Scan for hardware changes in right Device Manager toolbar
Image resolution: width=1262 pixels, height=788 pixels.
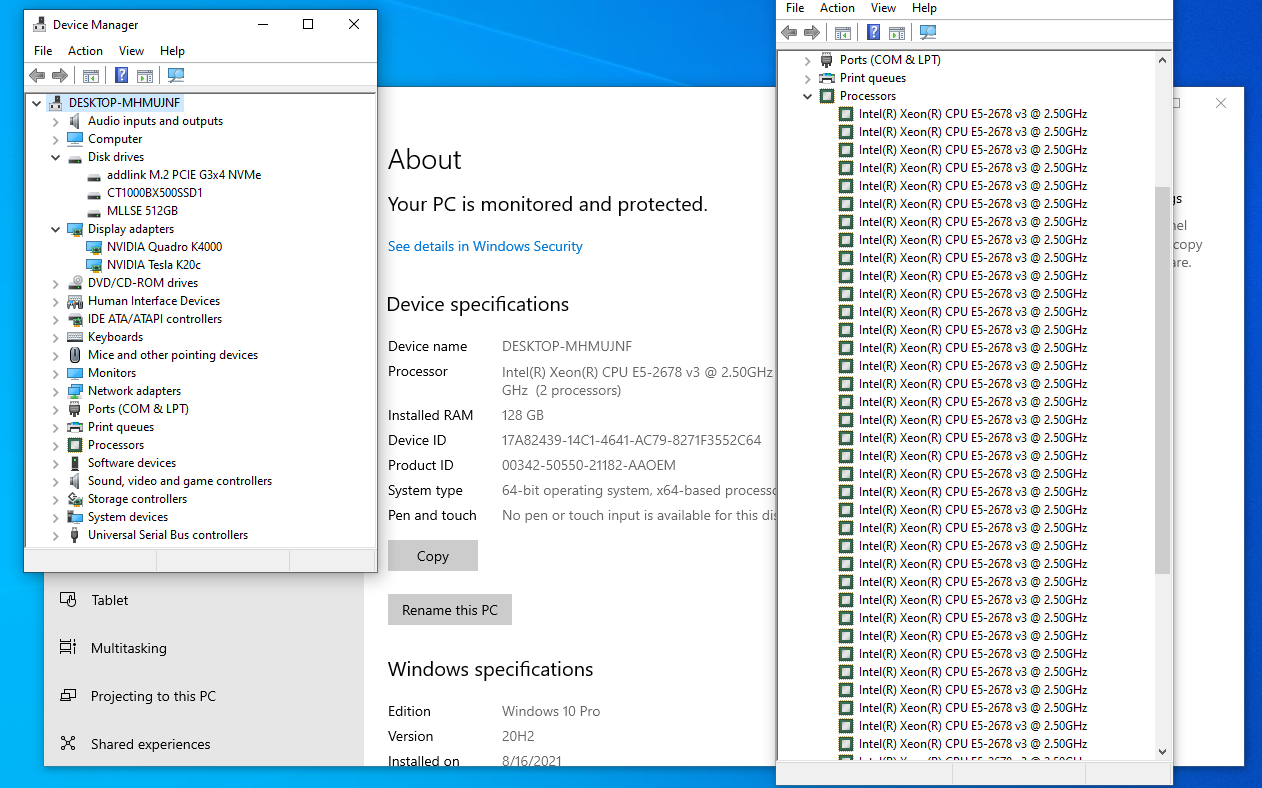(x=928, y=33)
